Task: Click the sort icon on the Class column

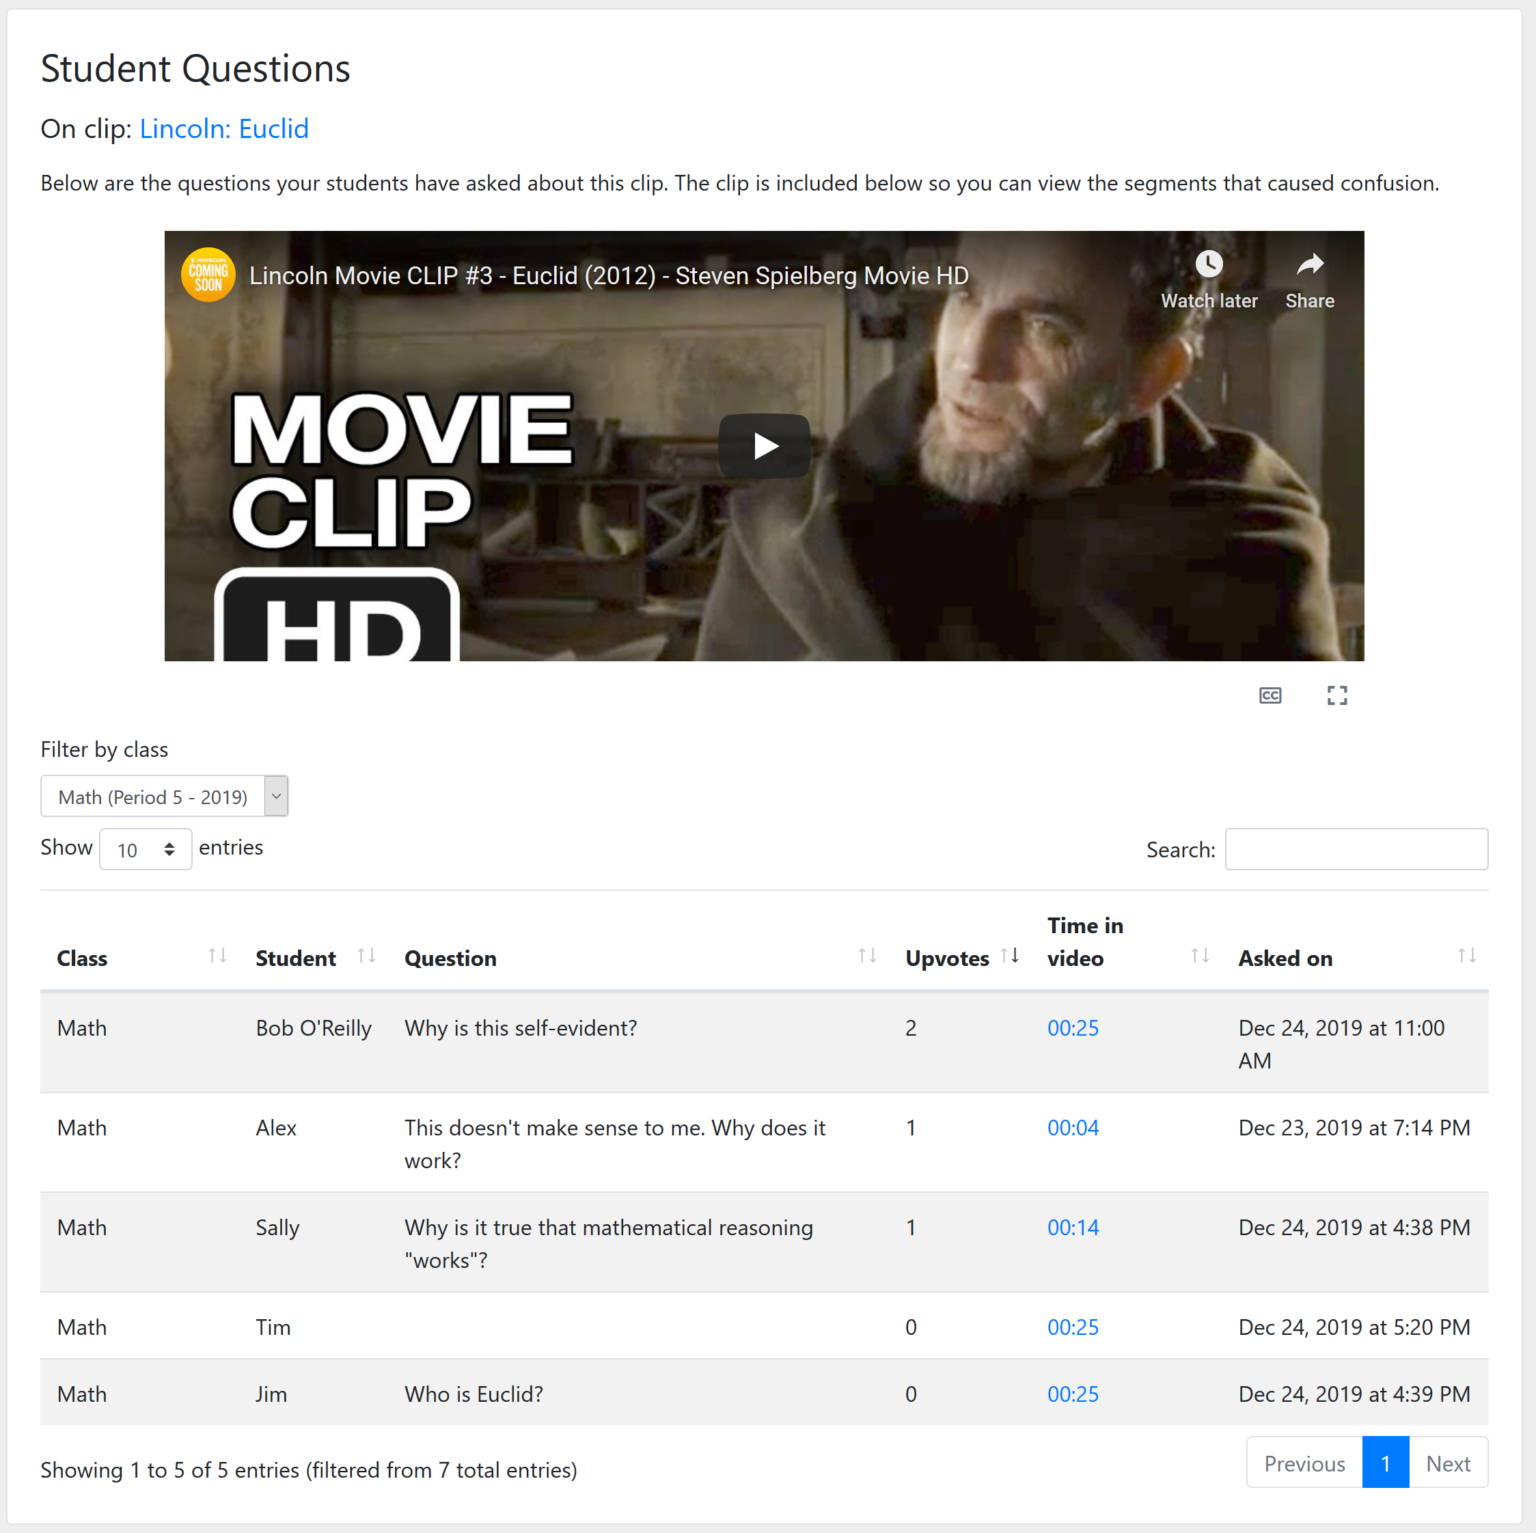Action: coord(218,955)
